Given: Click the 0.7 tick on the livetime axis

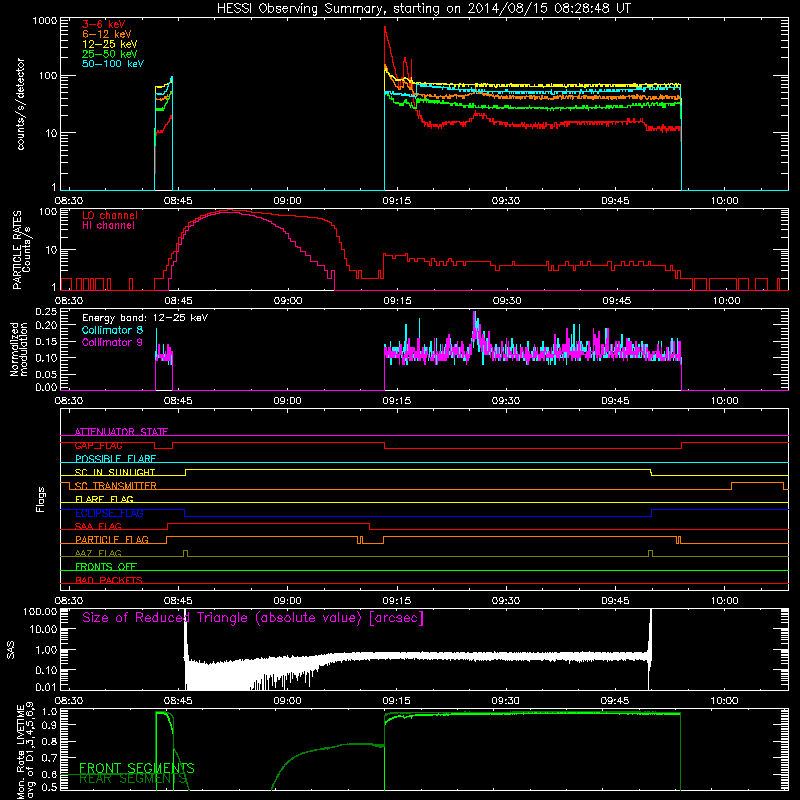Looking at the screenshot, I should [49, 758].
